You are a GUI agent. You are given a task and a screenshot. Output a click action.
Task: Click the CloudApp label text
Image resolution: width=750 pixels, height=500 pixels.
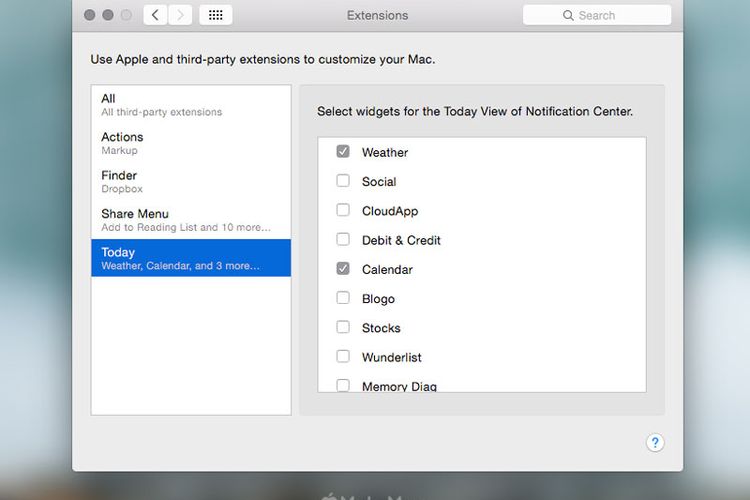pos(390,211)
